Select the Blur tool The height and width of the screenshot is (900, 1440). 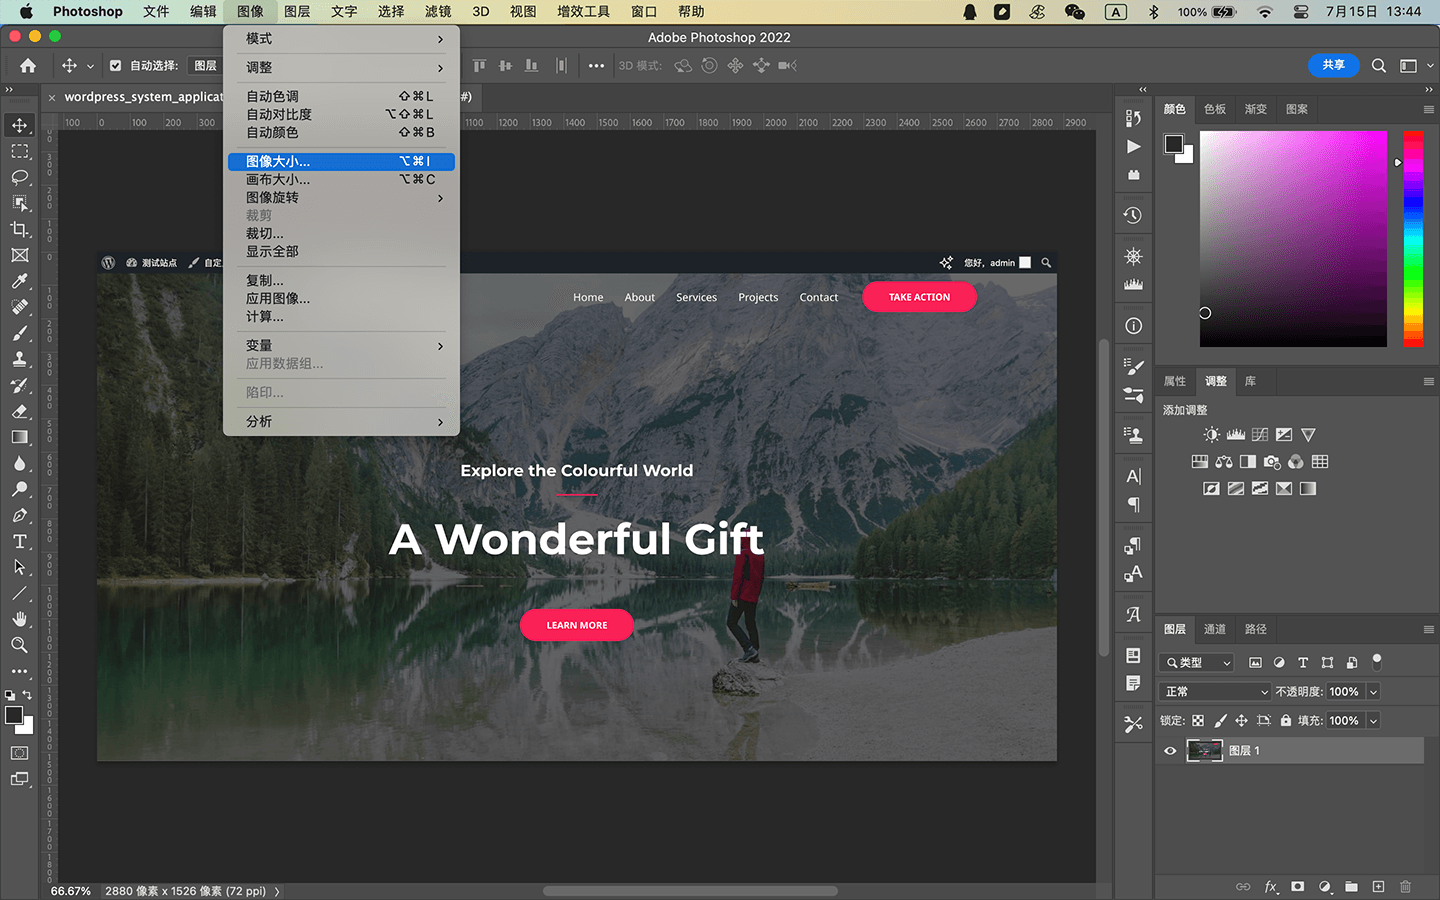click(x=19, y=463)
